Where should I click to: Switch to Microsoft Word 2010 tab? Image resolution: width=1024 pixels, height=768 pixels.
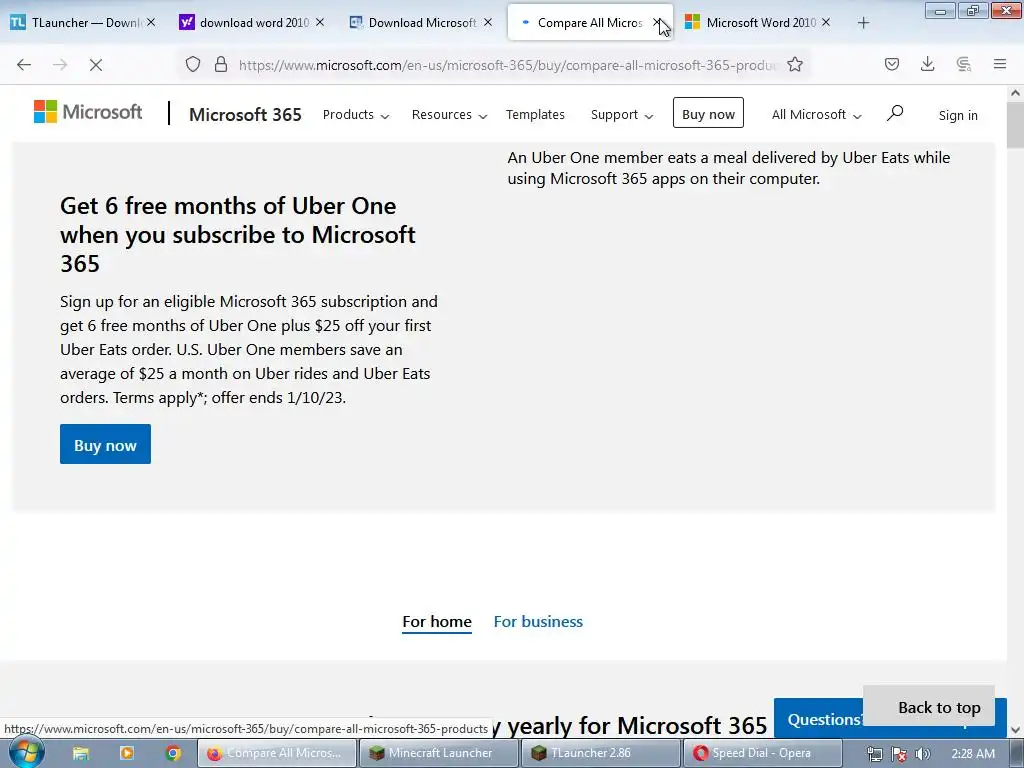click(760, 23)
